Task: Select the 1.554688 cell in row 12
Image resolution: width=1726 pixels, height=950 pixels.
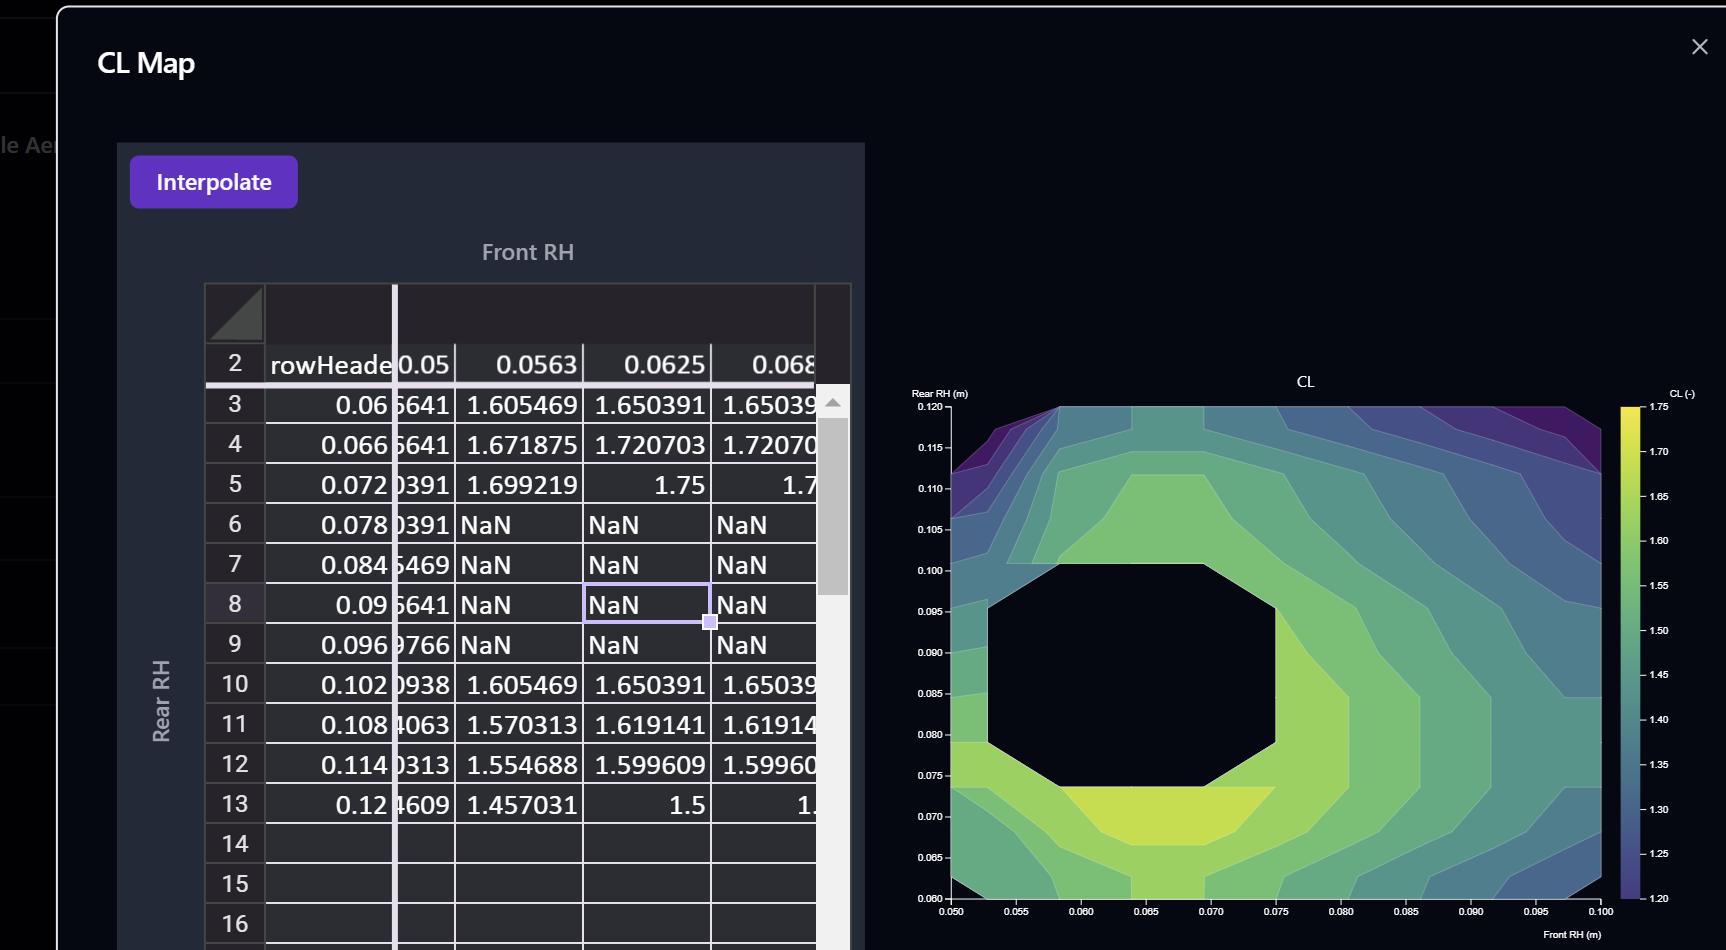Action: tap(520, 763)
